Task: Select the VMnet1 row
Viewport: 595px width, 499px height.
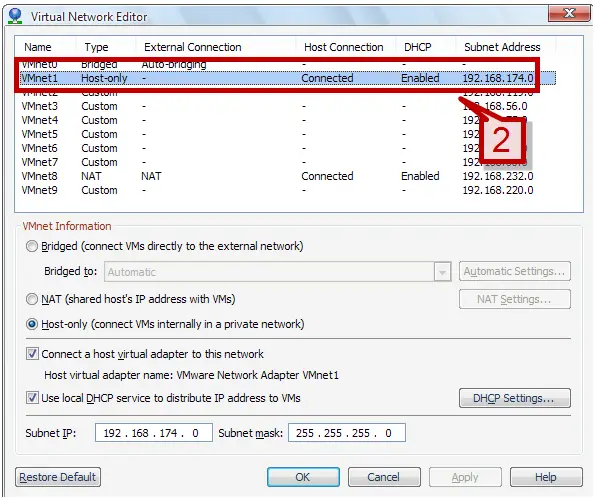Action: pyautogui.click(x=288, y=78)
